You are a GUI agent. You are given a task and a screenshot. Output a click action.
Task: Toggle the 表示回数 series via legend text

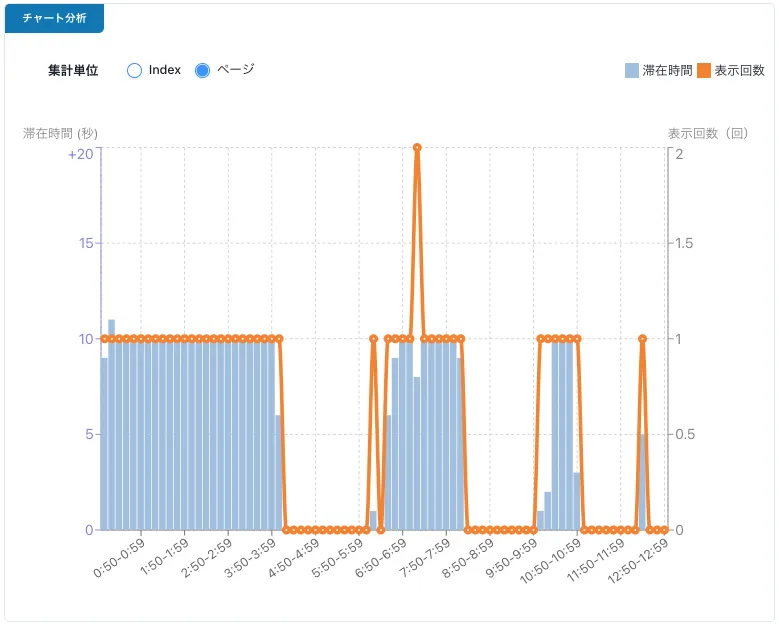[739, 70]
